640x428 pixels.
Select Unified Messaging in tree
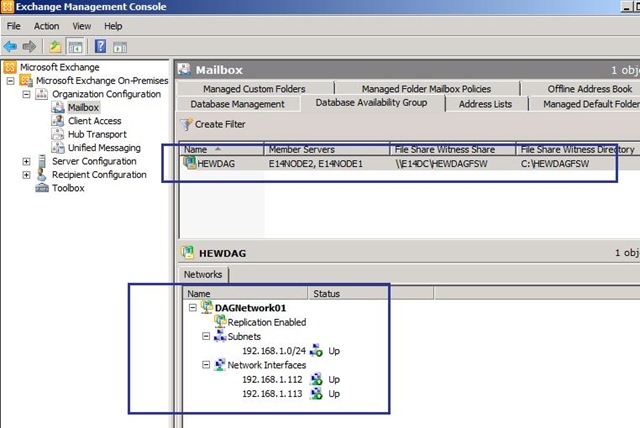click(x=104, y=148)
